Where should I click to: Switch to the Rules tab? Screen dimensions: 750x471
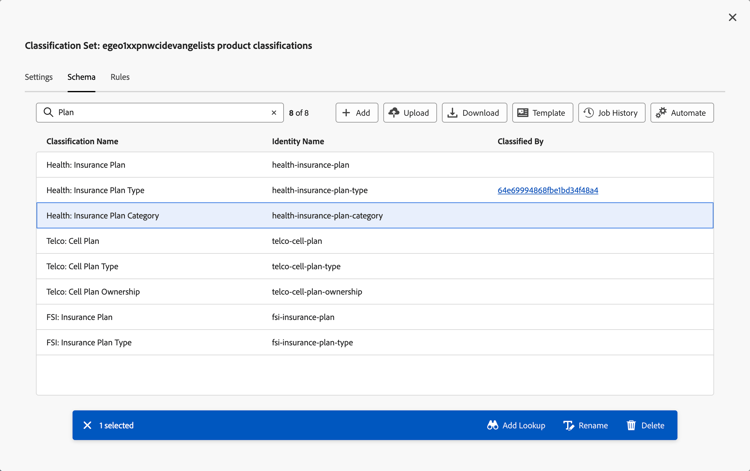120,77
